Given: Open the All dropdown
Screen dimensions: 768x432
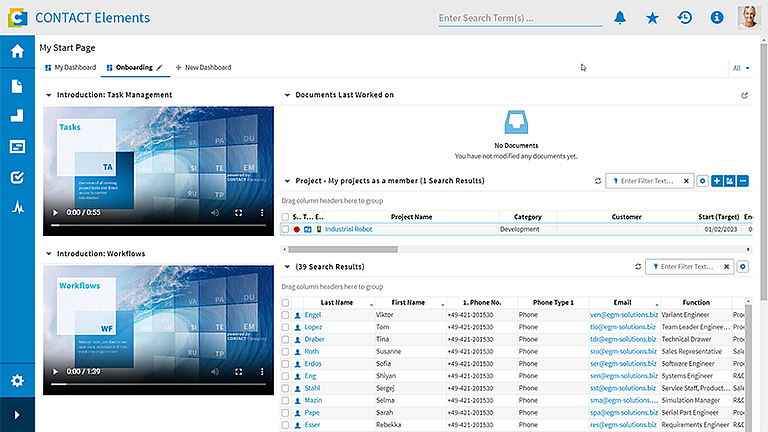Looking at the screenshot, I should click(741, 68).
